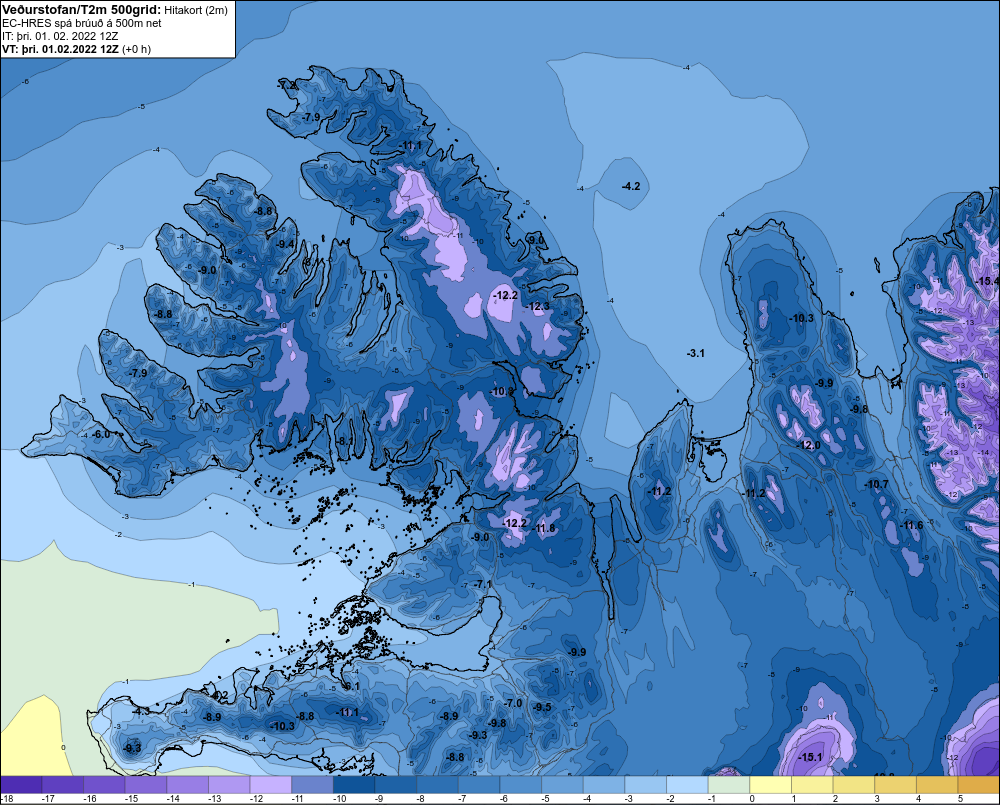Click the legend tick label 5
Screen dimensions: 1000x805
click(960, 799)
